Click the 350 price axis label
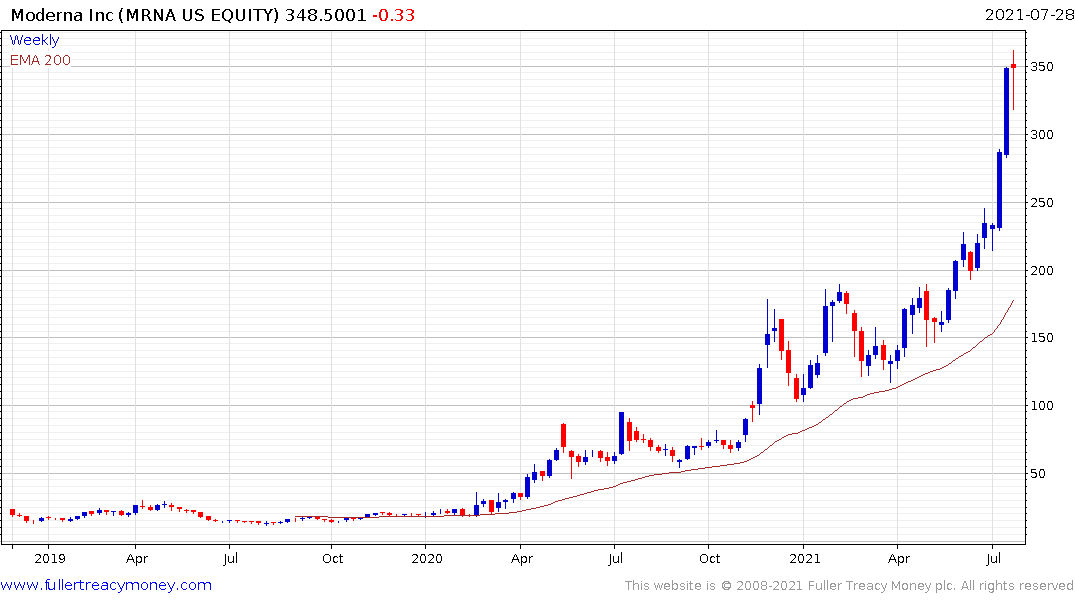Image resolution: width=1075 pixels, height=600 pixels. [1041, 67]
